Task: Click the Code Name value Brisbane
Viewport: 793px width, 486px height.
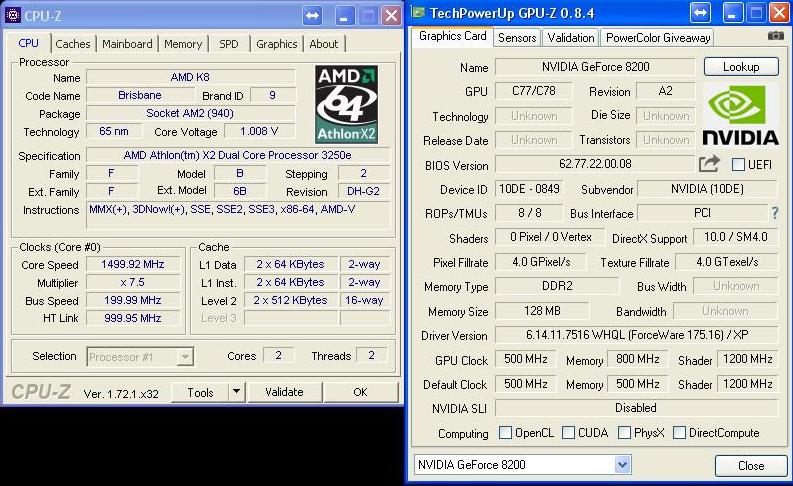Action: pyautogui.click(x=140, y=95)
